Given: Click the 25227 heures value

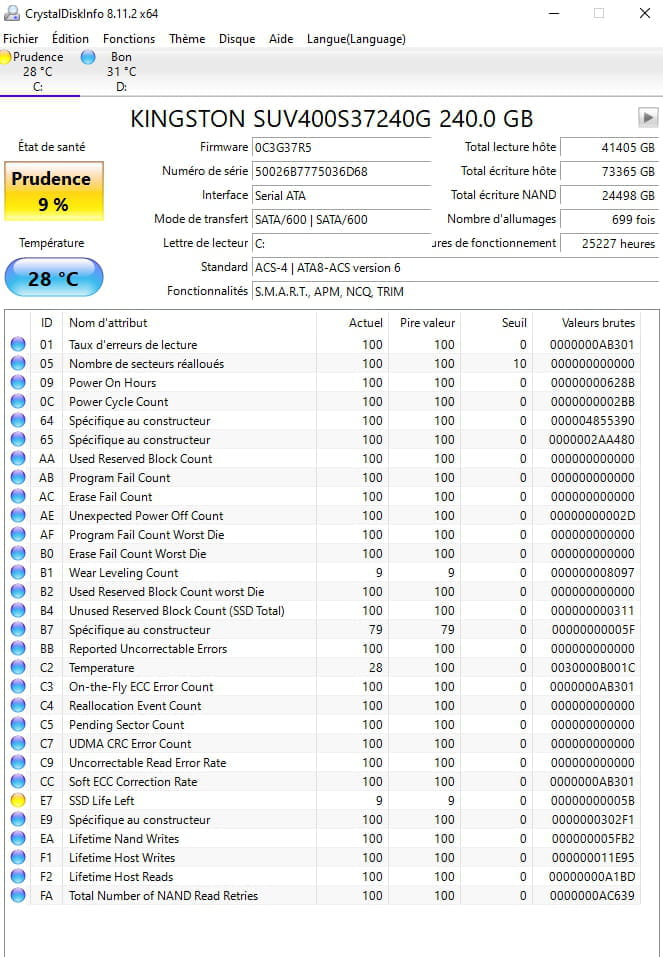Looking at the screenshot, I should (609, 244).
